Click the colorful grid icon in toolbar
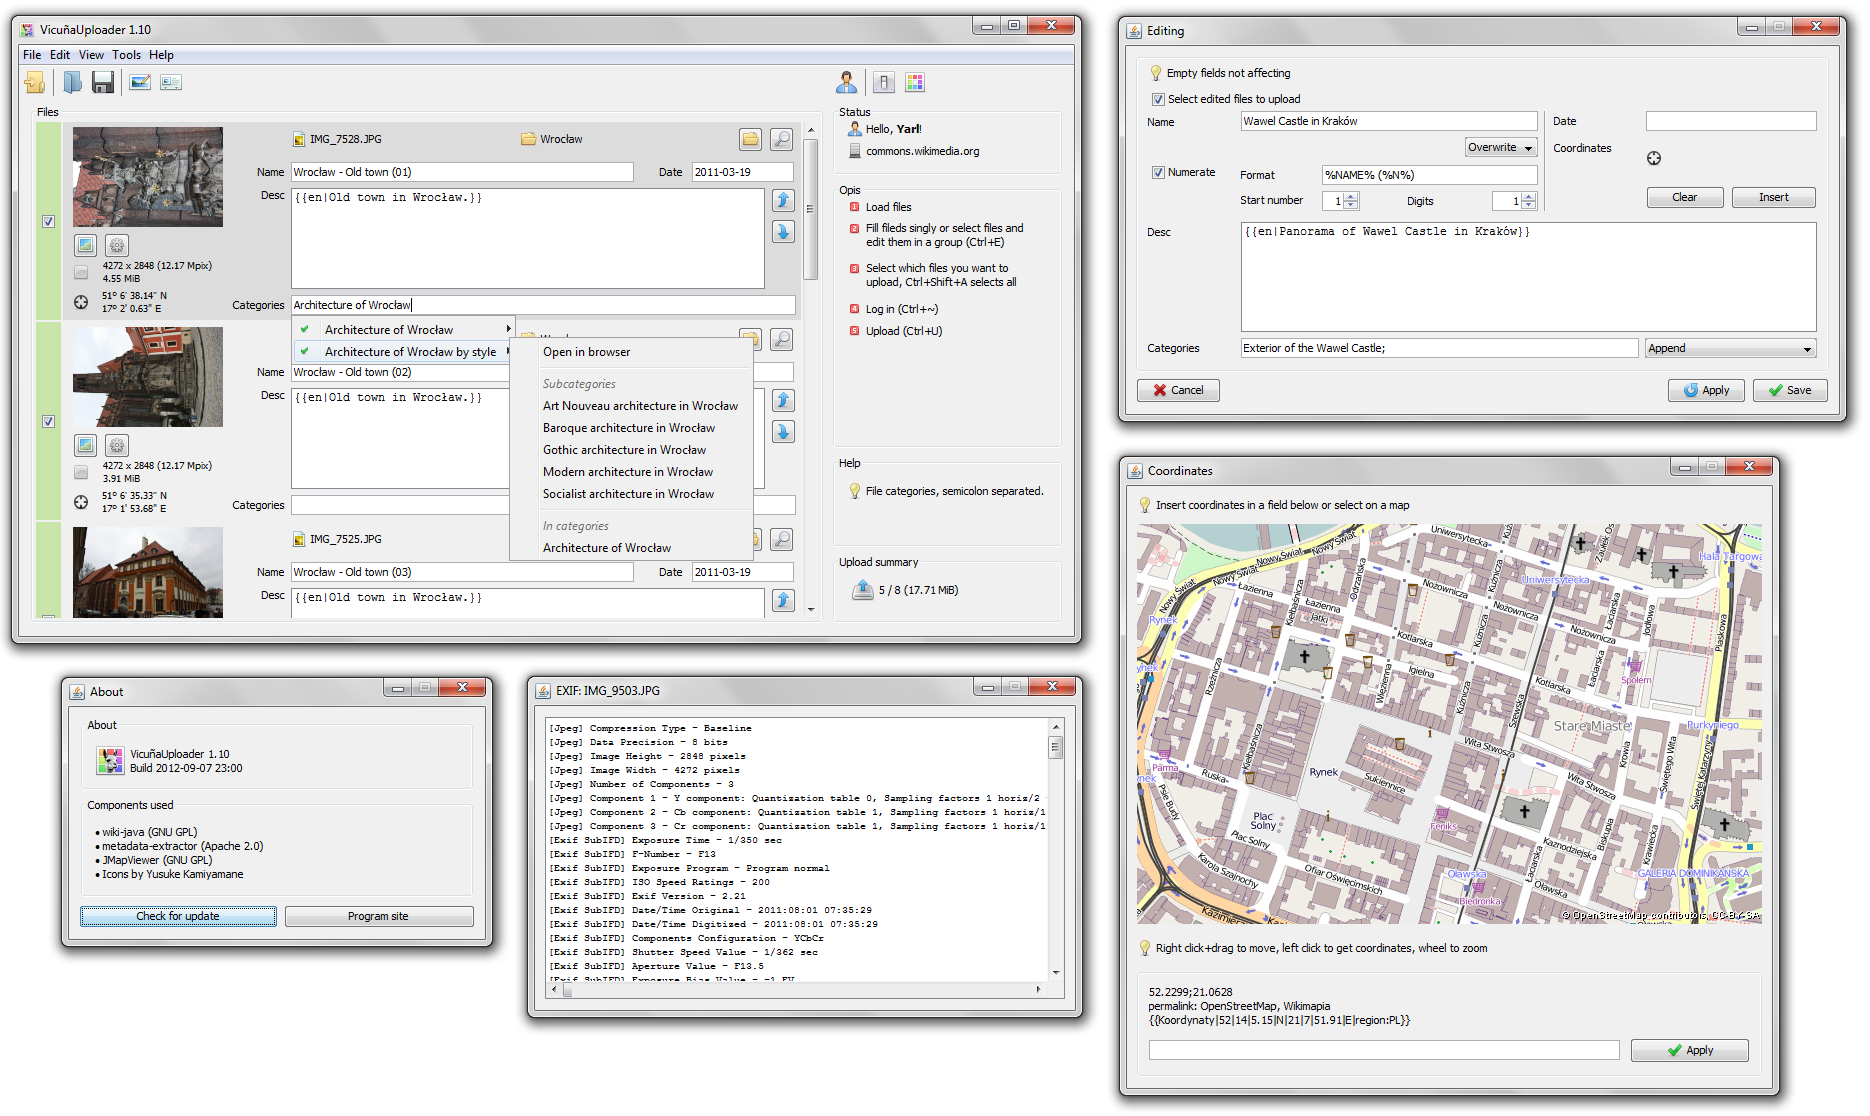 click(x=915, y=83)
